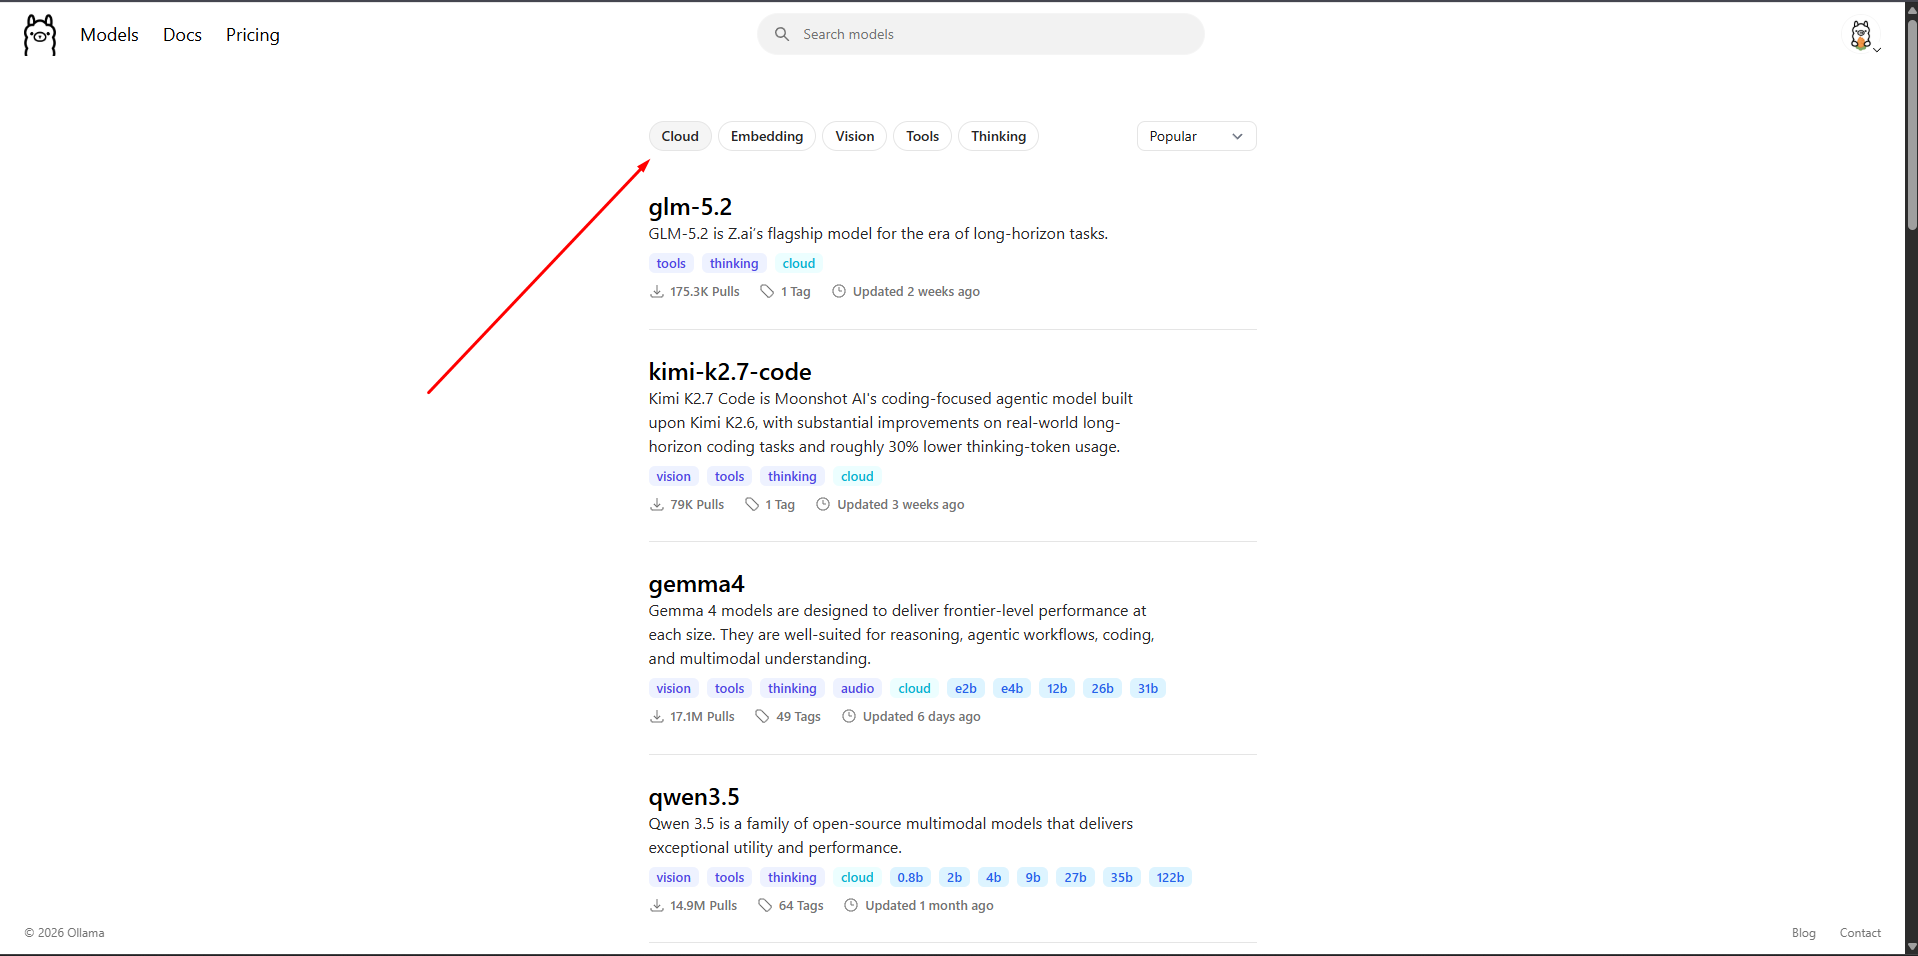Click the kimi-k2.7-code 'vision' badge
The width and height of the screenshot is (1918, 956).
click(x=674, y=477)
